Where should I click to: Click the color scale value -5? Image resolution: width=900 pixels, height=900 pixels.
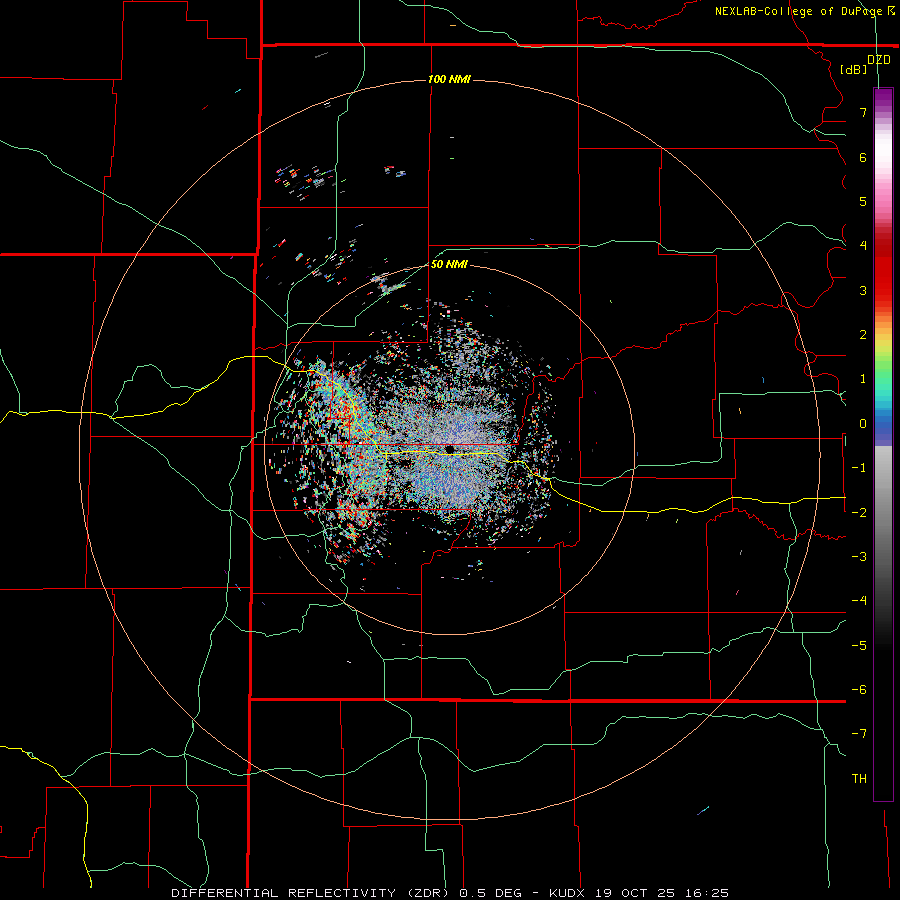859,646
